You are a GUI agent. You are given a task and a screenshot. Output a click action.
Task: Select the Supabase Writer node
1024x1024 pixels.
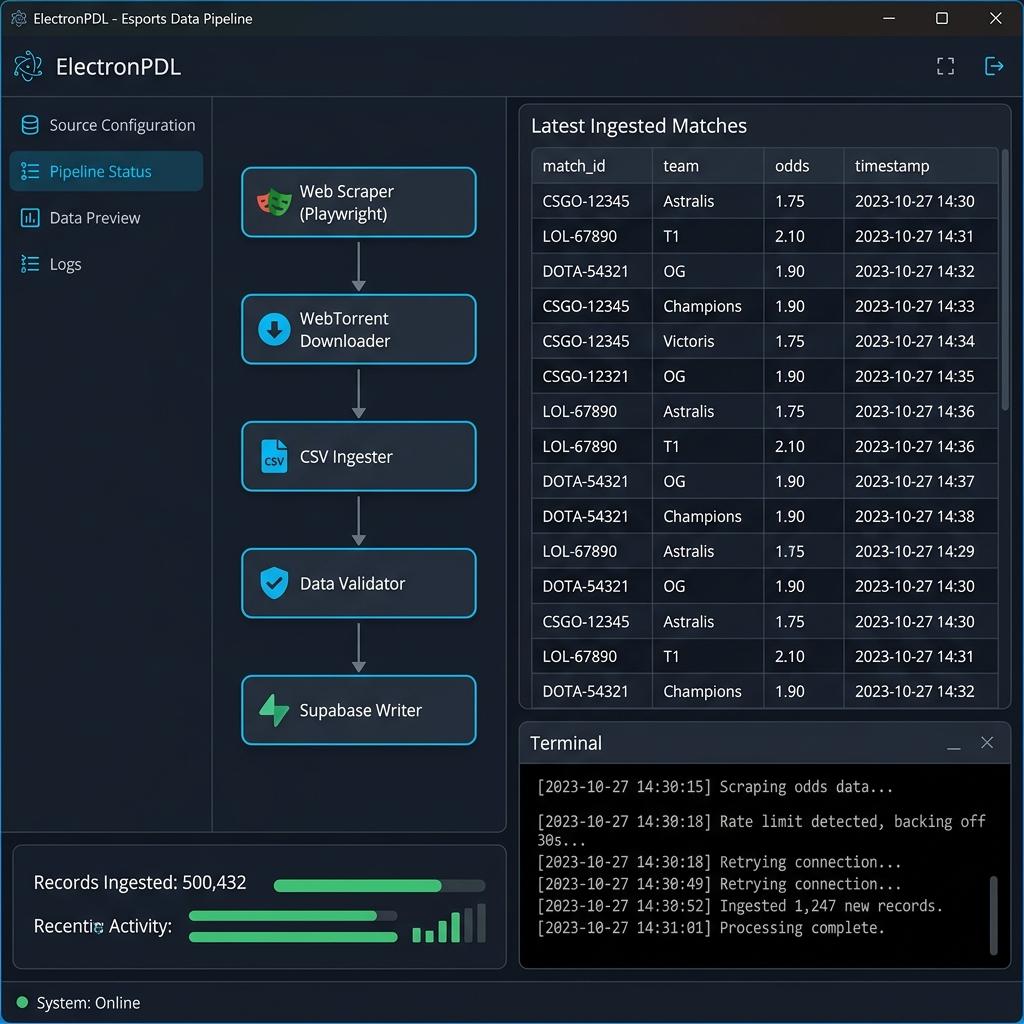pos(359,710)
